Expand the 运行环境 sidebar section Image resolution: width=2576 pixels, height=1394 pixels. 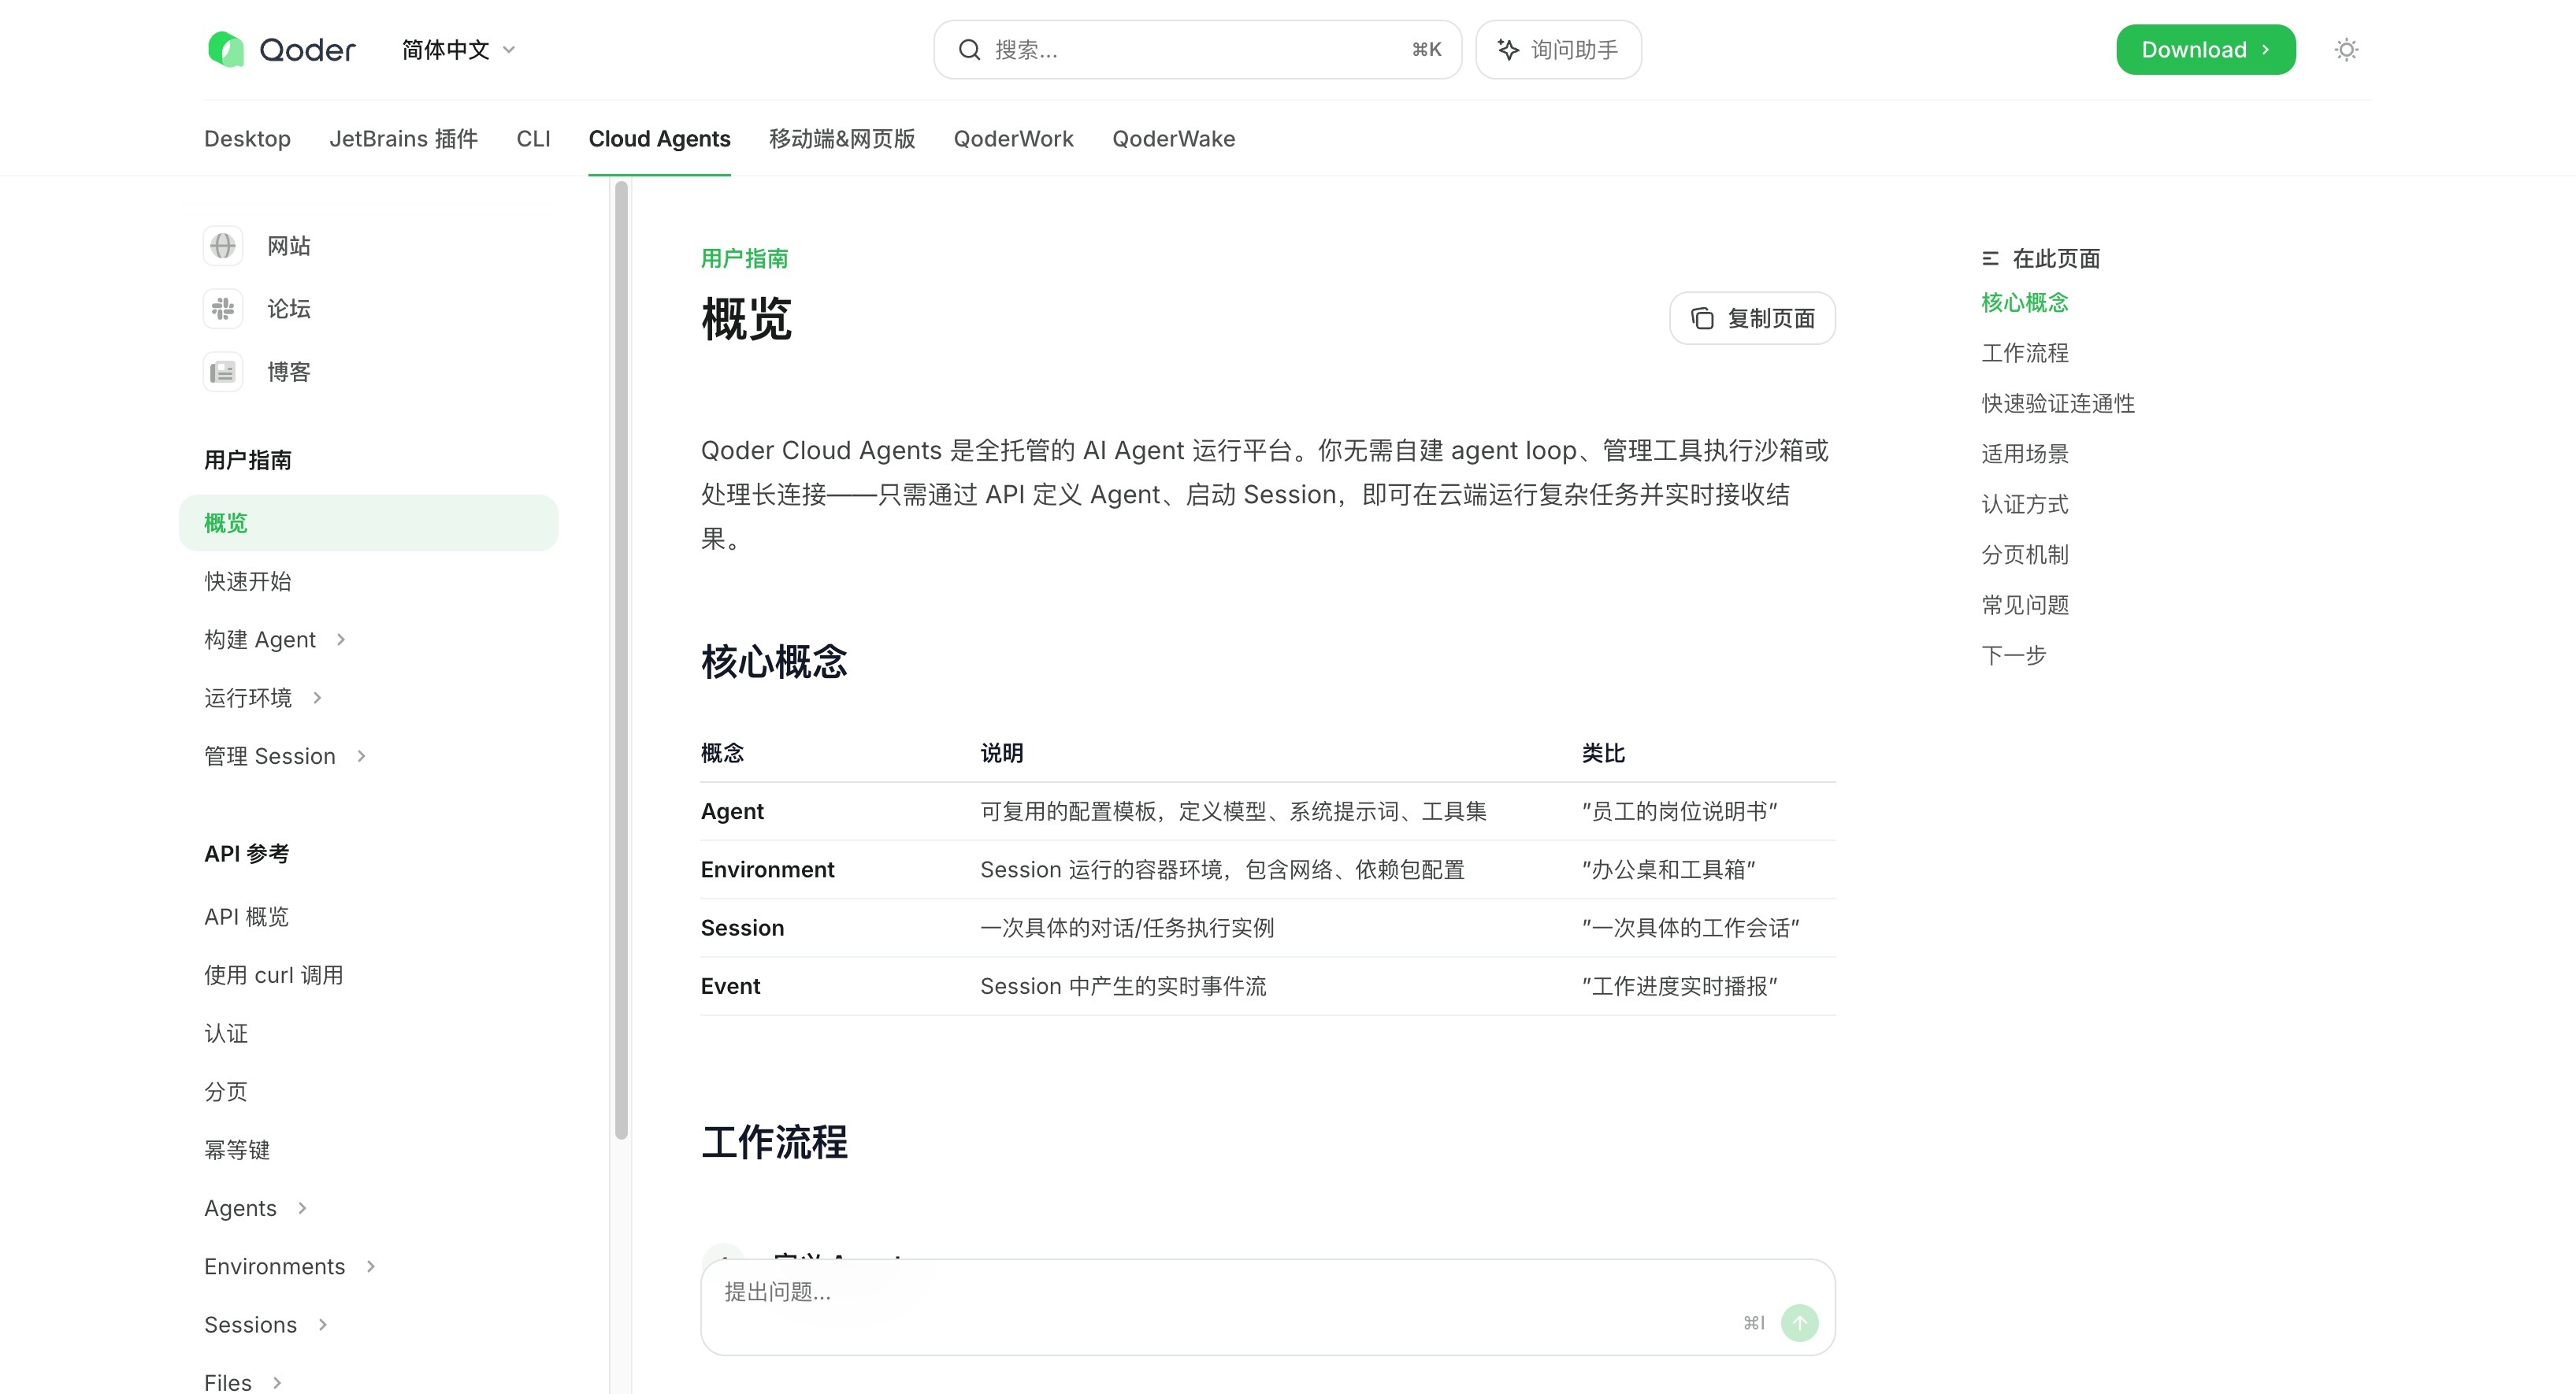[x=317, y=698]
